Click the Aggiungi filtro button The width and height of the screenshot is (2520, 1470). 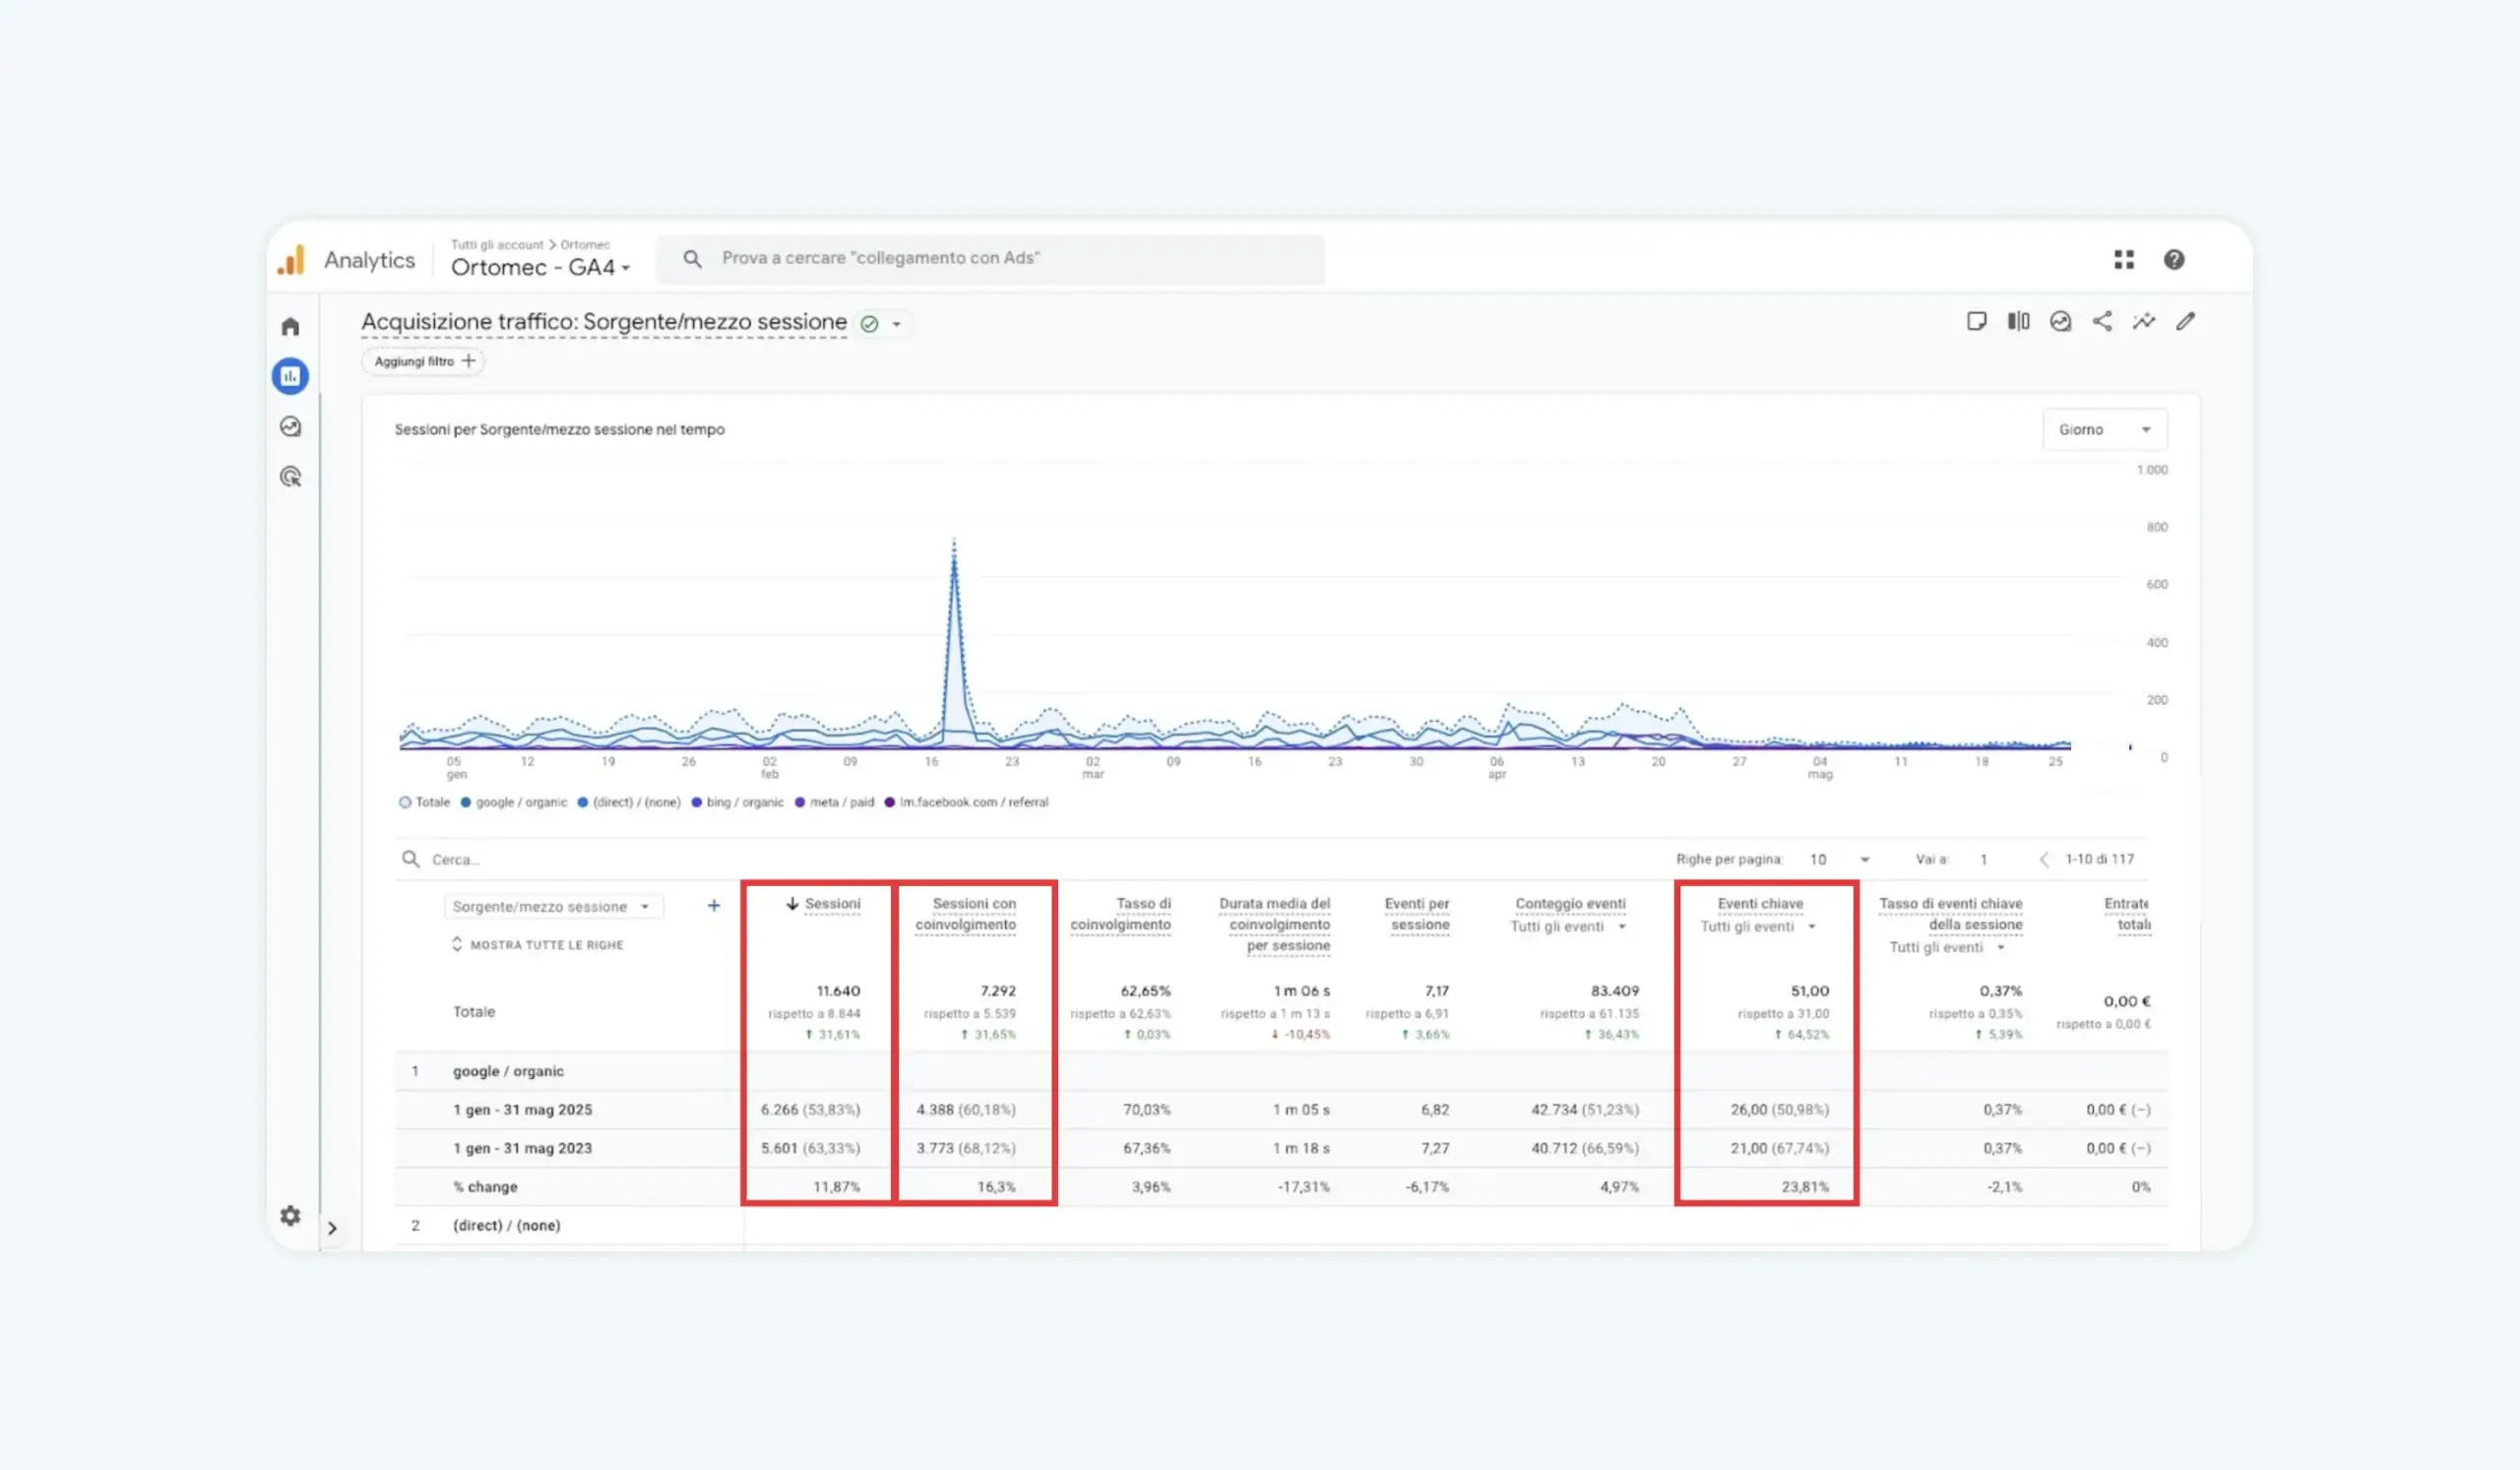pyautogui.click(x=423, y=362)
